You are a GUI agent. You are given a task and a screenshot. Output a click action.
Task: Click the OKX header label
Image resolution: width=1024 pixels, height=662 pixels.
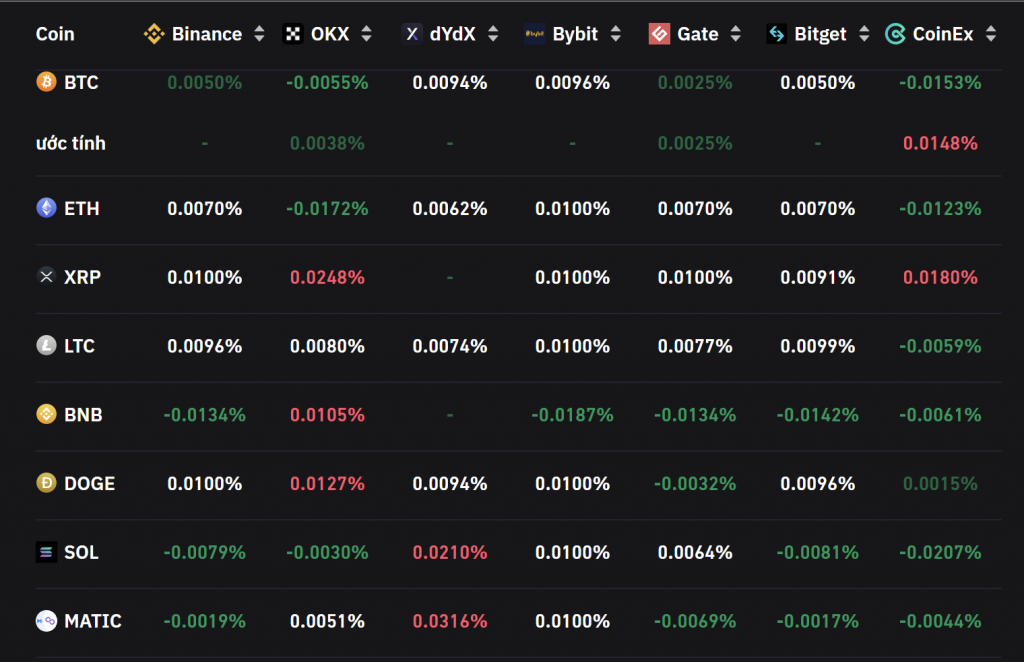(330, 34)
